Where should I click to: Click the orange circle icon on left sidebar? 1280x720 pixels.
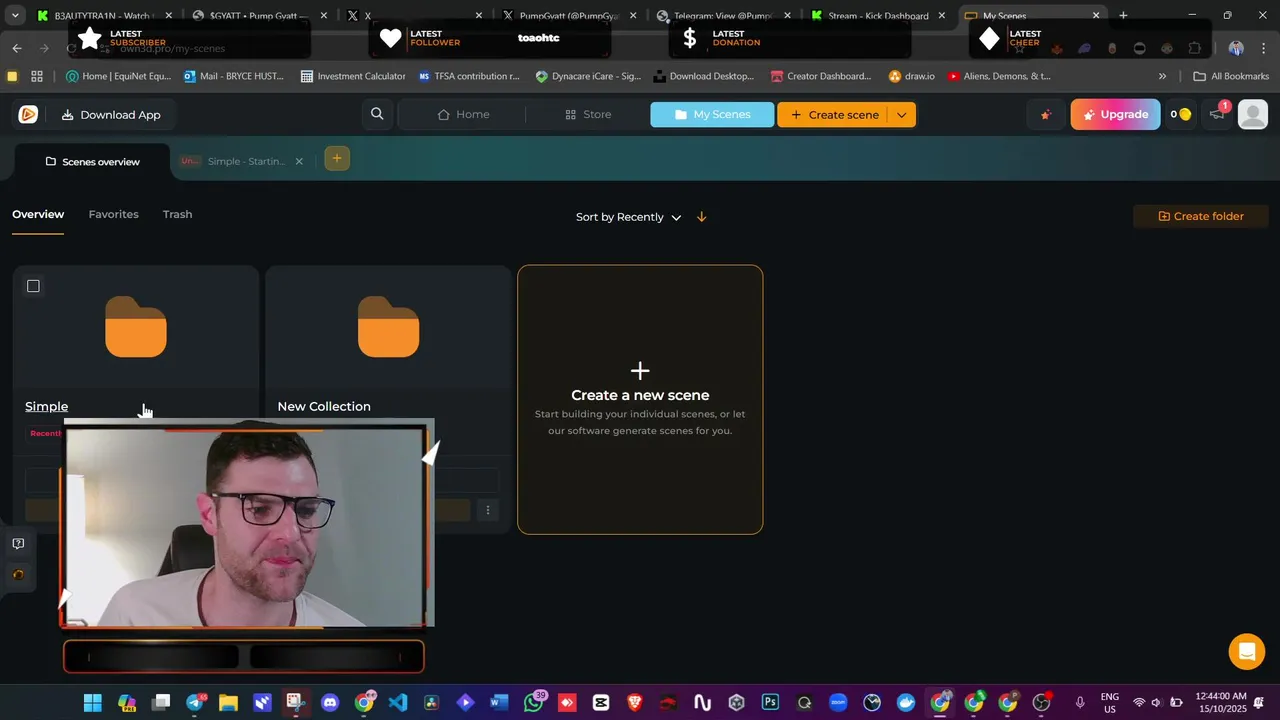(x=18, y=574)
